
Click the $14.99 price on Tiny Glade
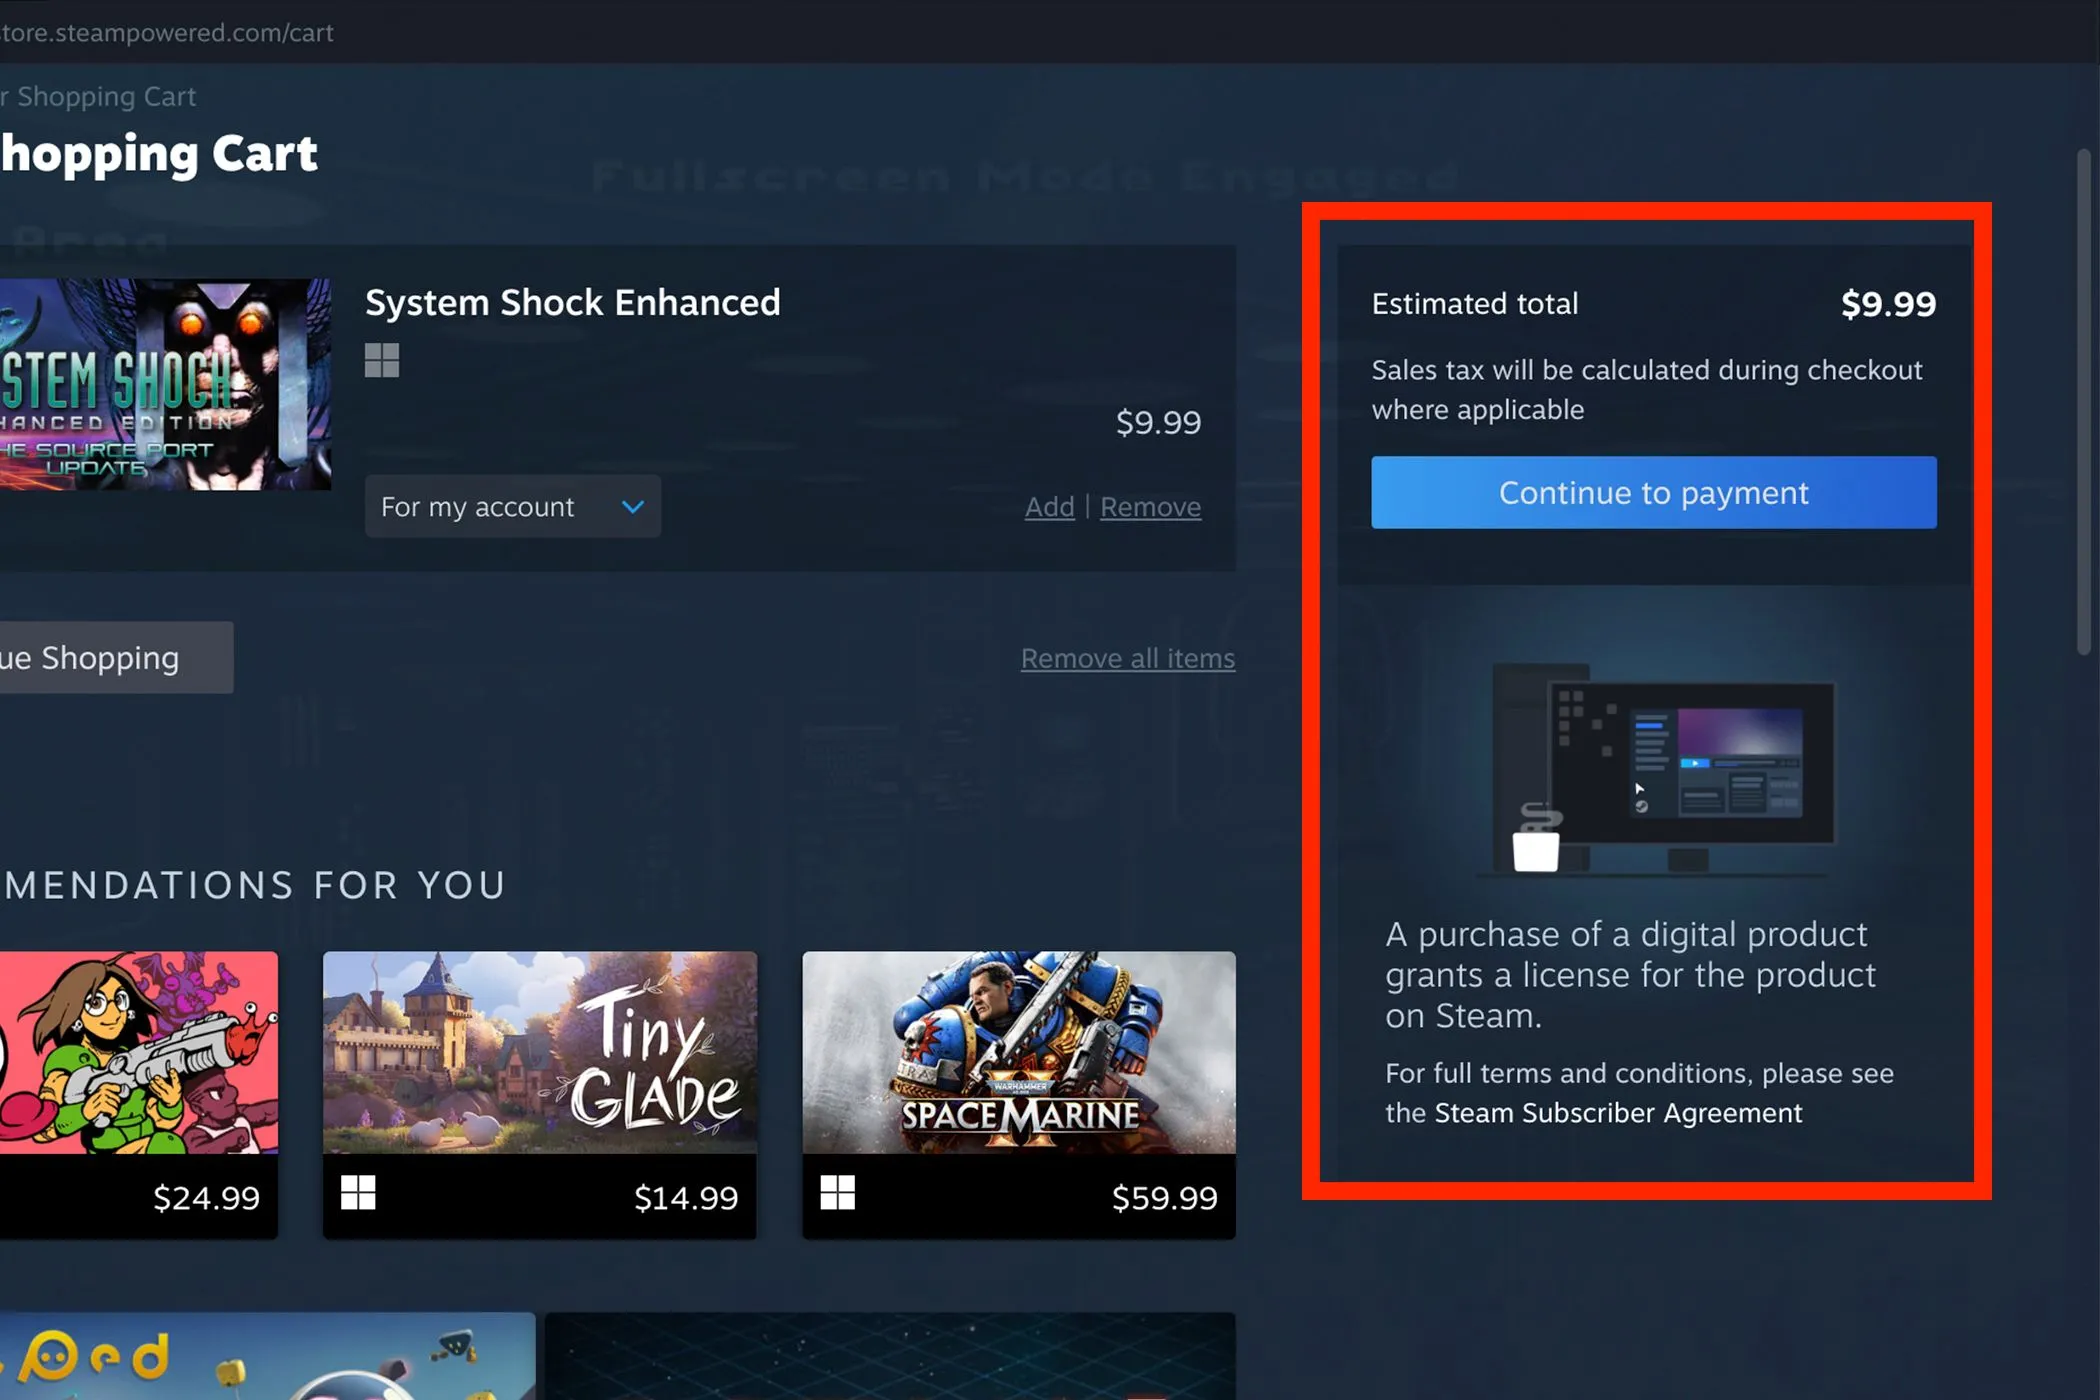[686, 1197]
